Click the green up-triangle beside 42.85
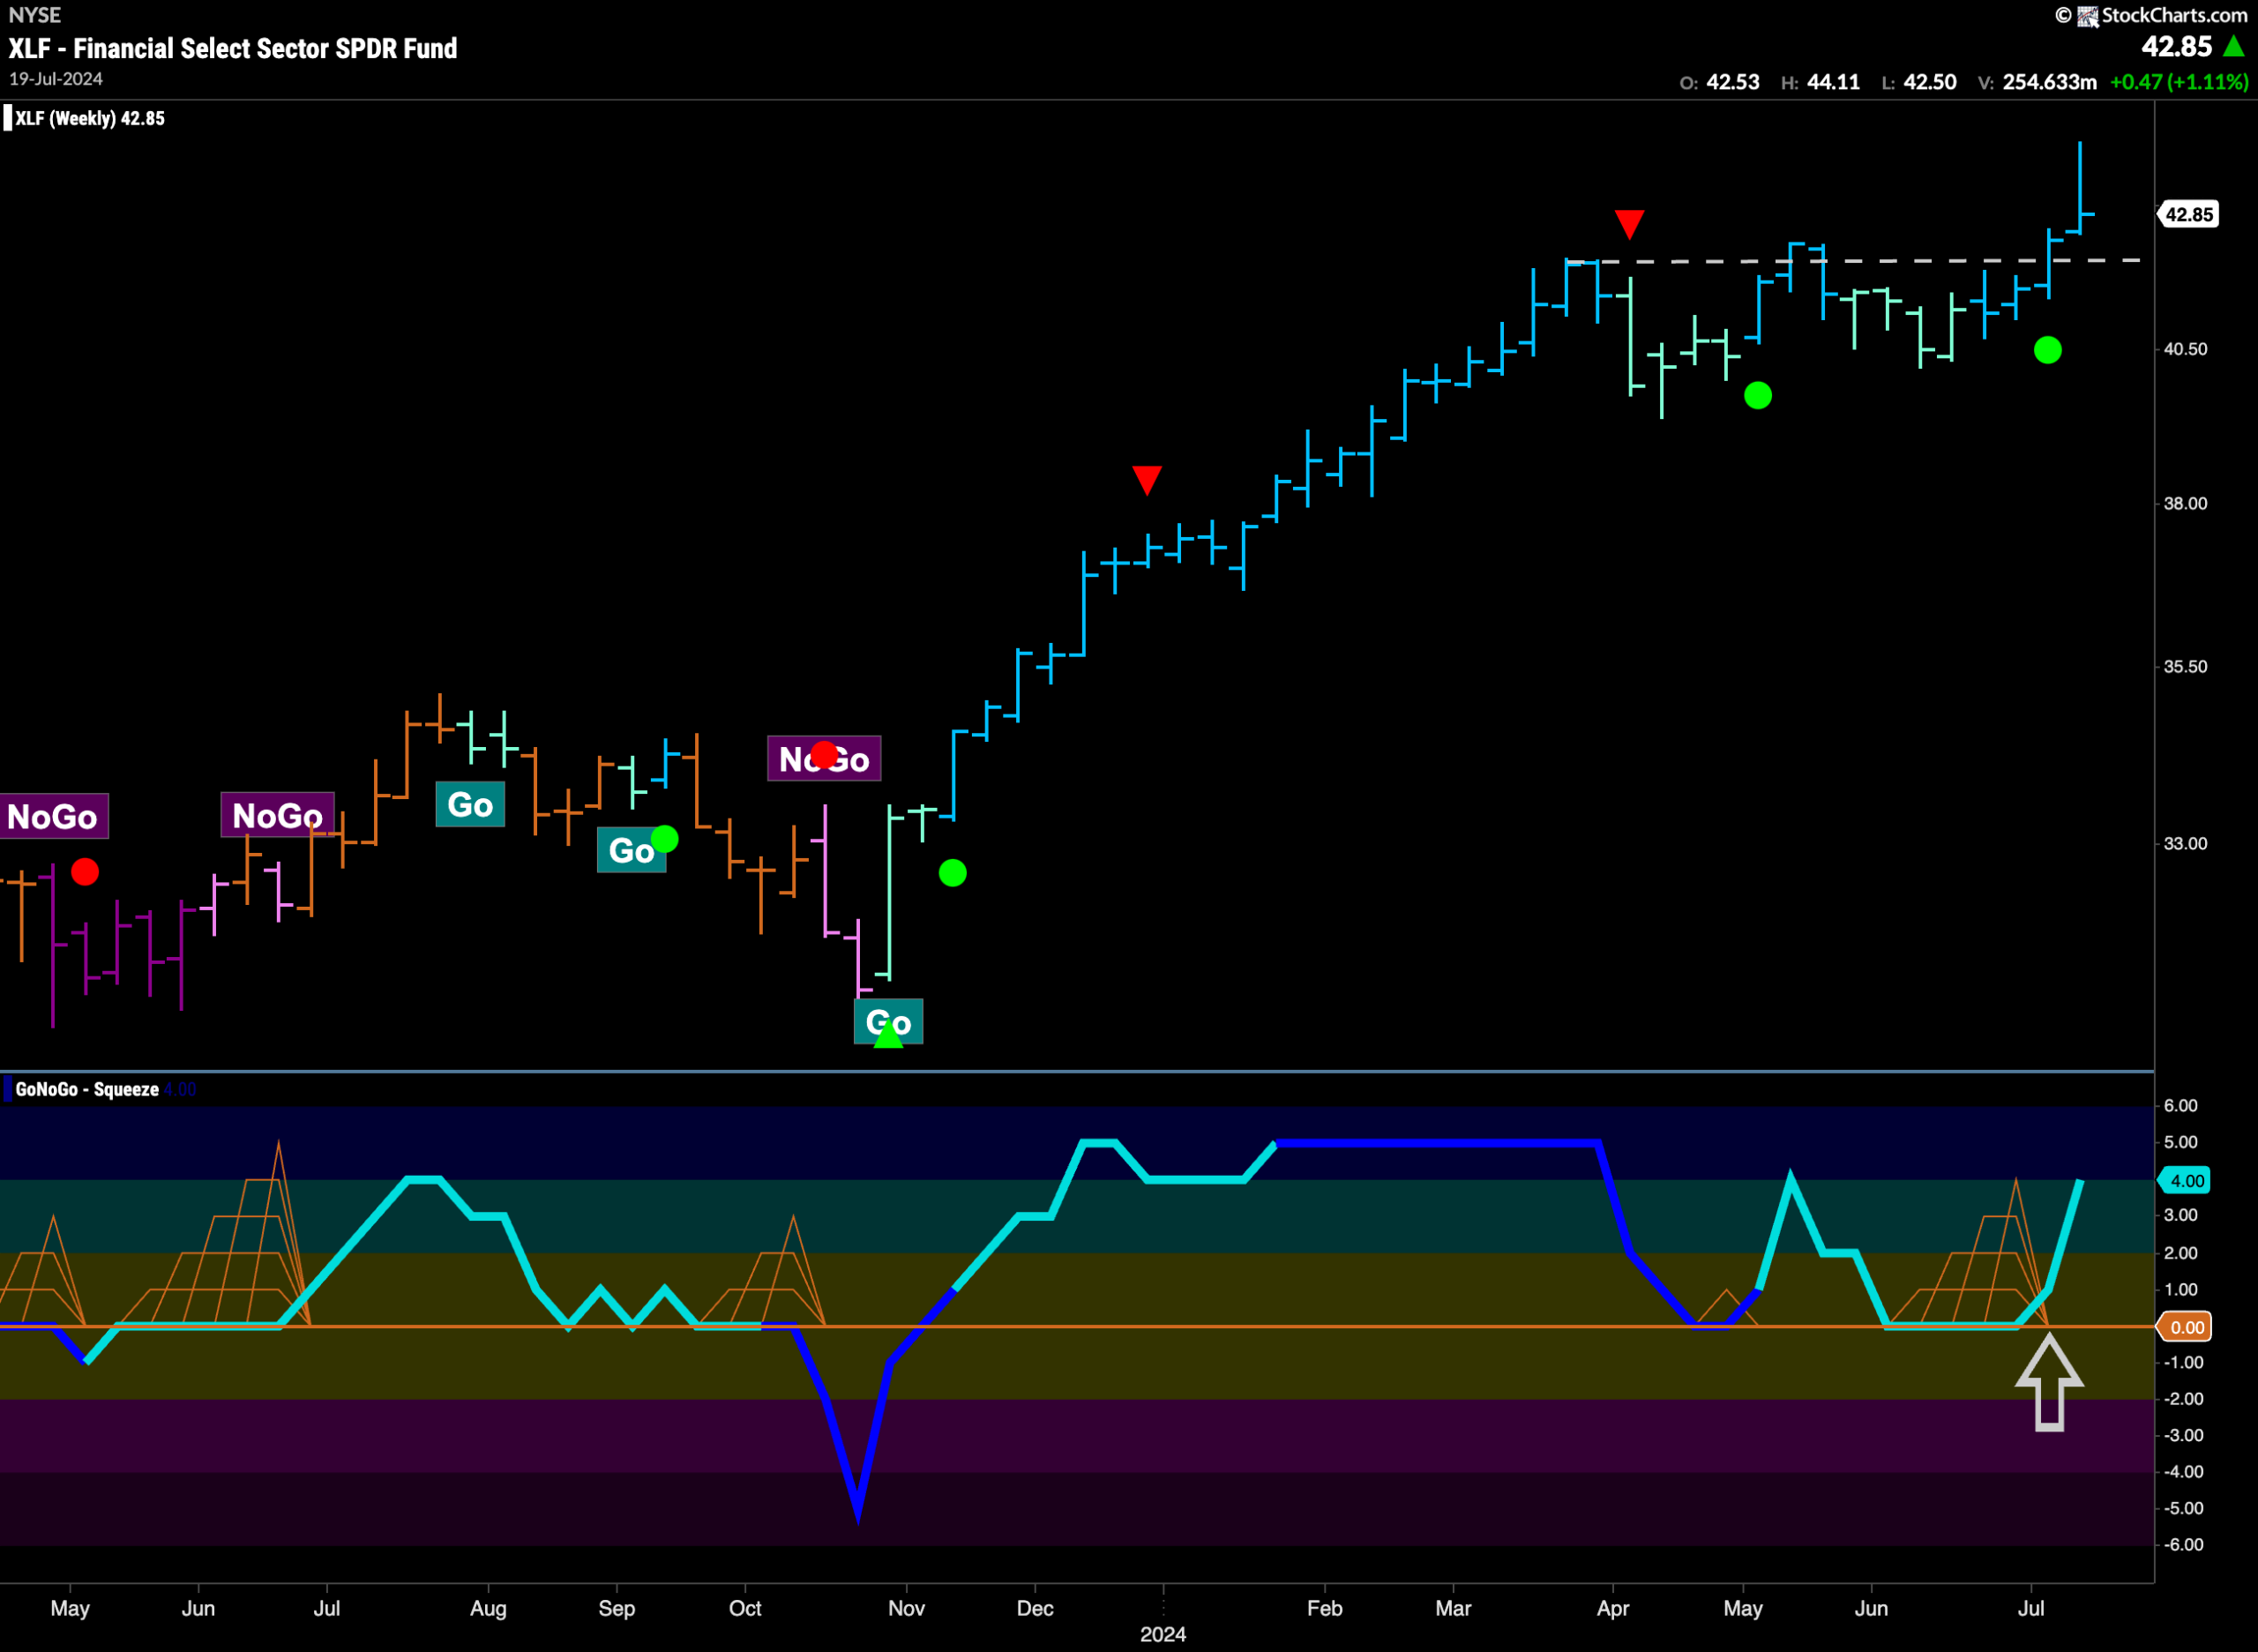 2233,46
